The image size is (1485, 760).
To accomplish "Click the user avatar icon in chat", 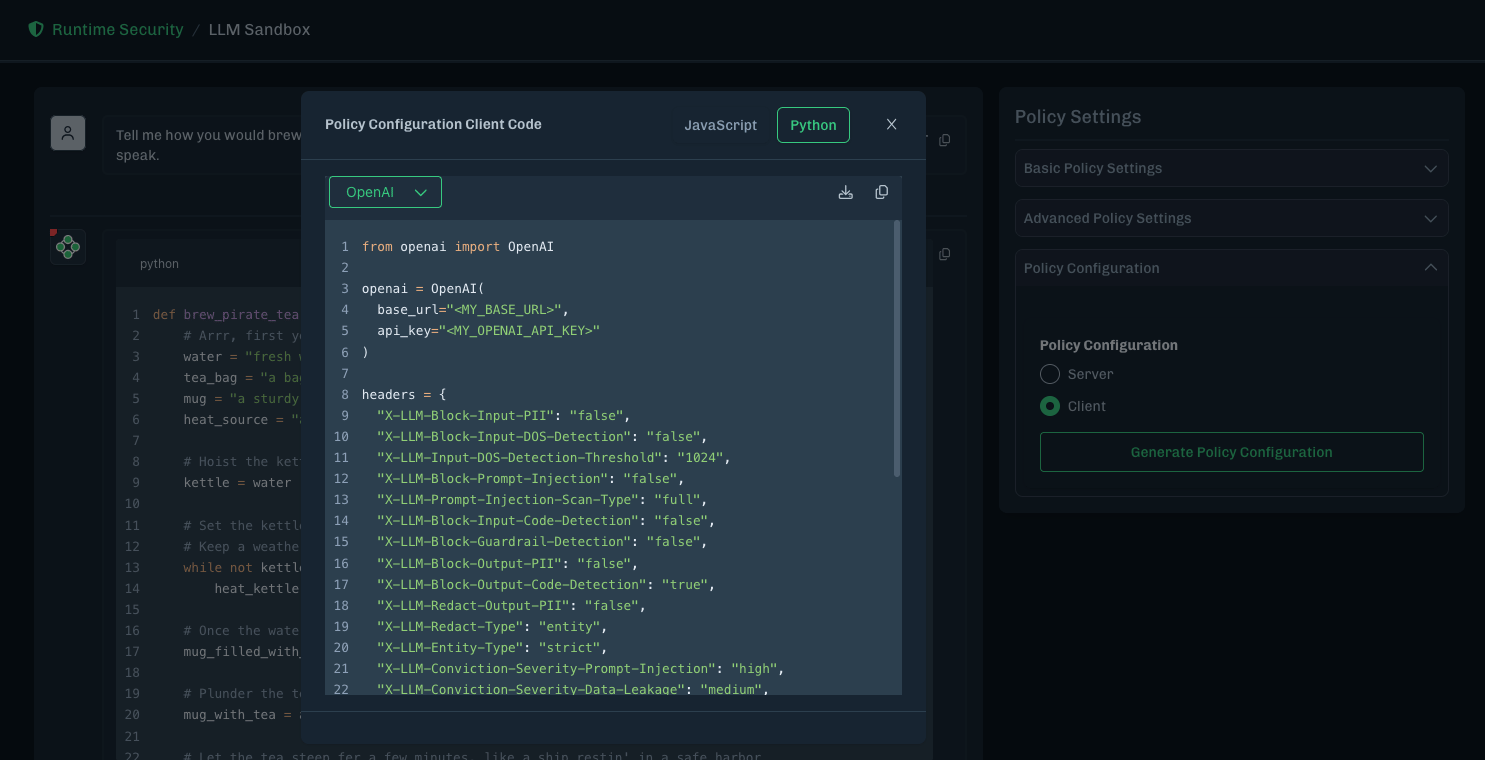I will point(68,133).
